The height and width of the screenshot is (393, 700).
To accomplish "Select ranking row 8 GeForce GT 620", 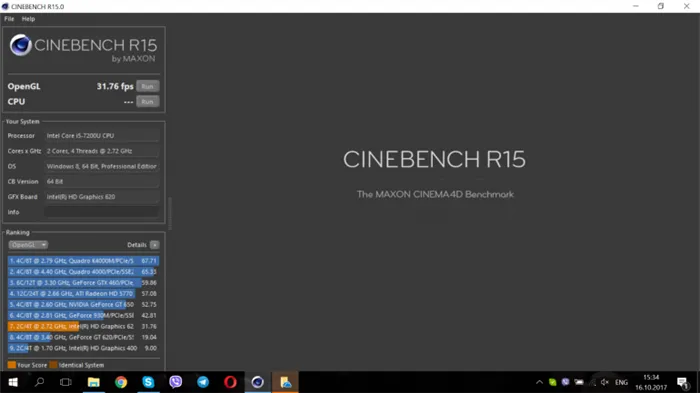I will (83, 337).
